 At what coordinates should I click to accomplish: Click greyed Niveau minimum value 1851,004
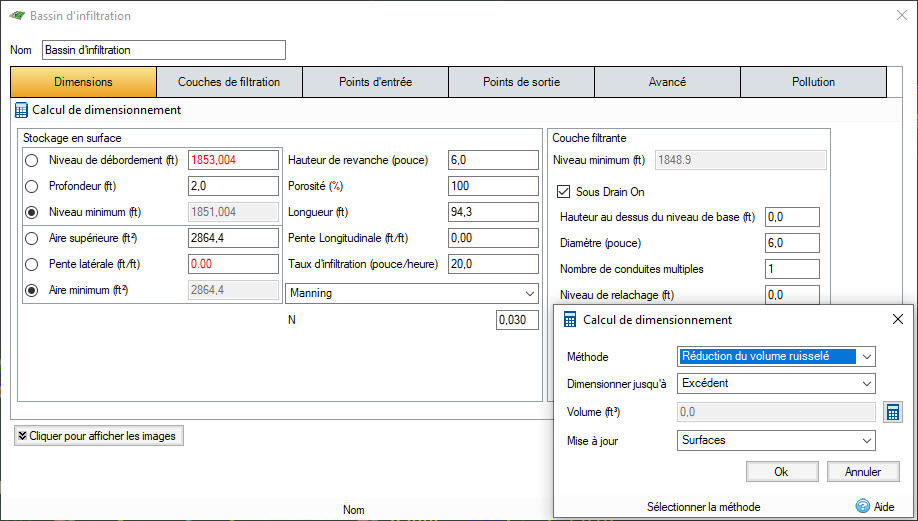click(x=233, y=212)
